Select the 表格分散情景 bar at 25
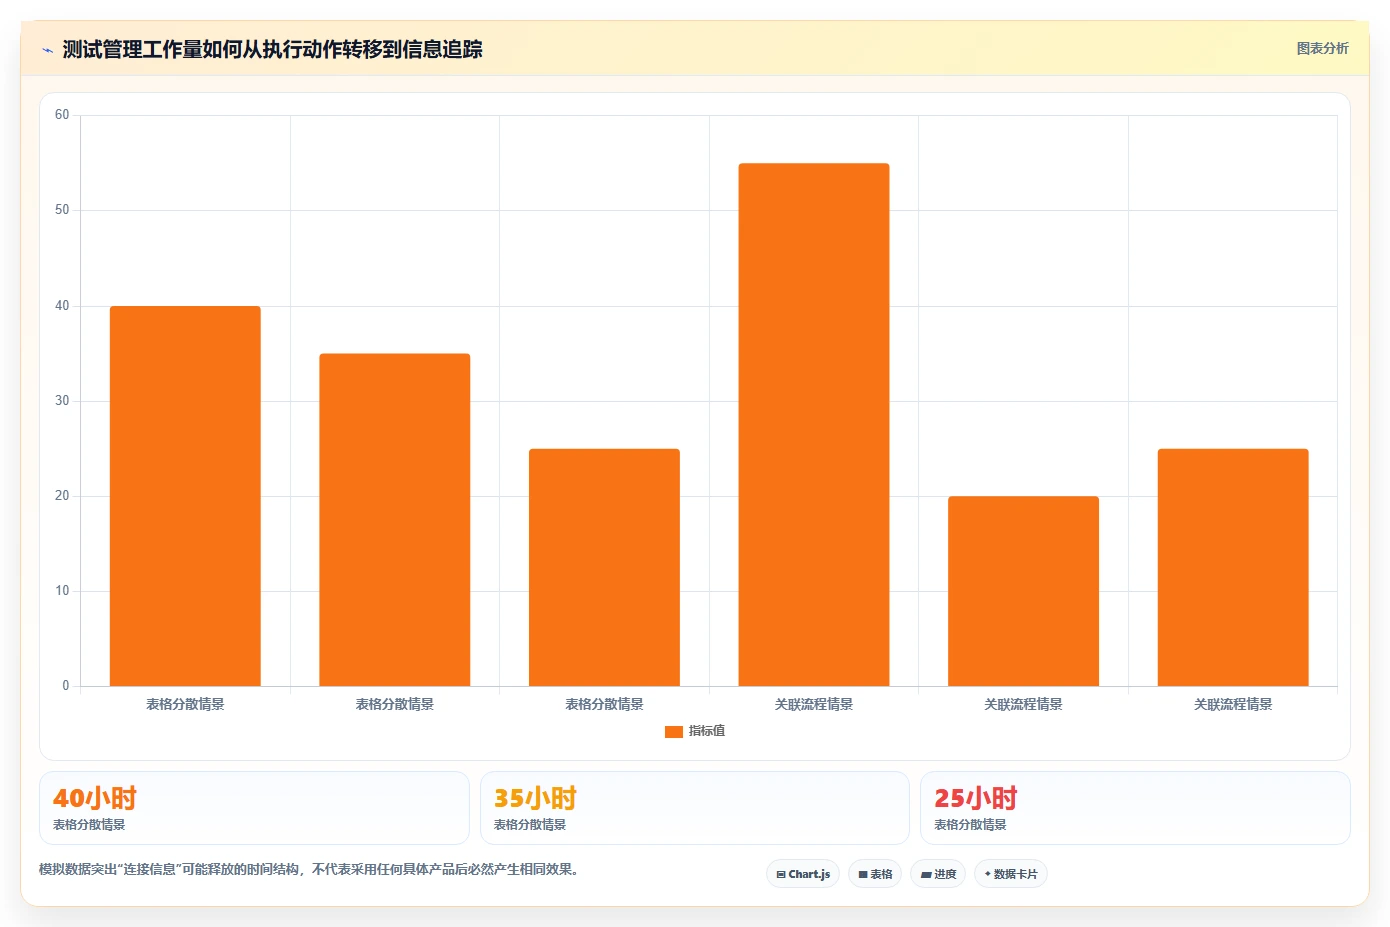Viewport: 1390px width, 927px height. (x=604, y=567)
